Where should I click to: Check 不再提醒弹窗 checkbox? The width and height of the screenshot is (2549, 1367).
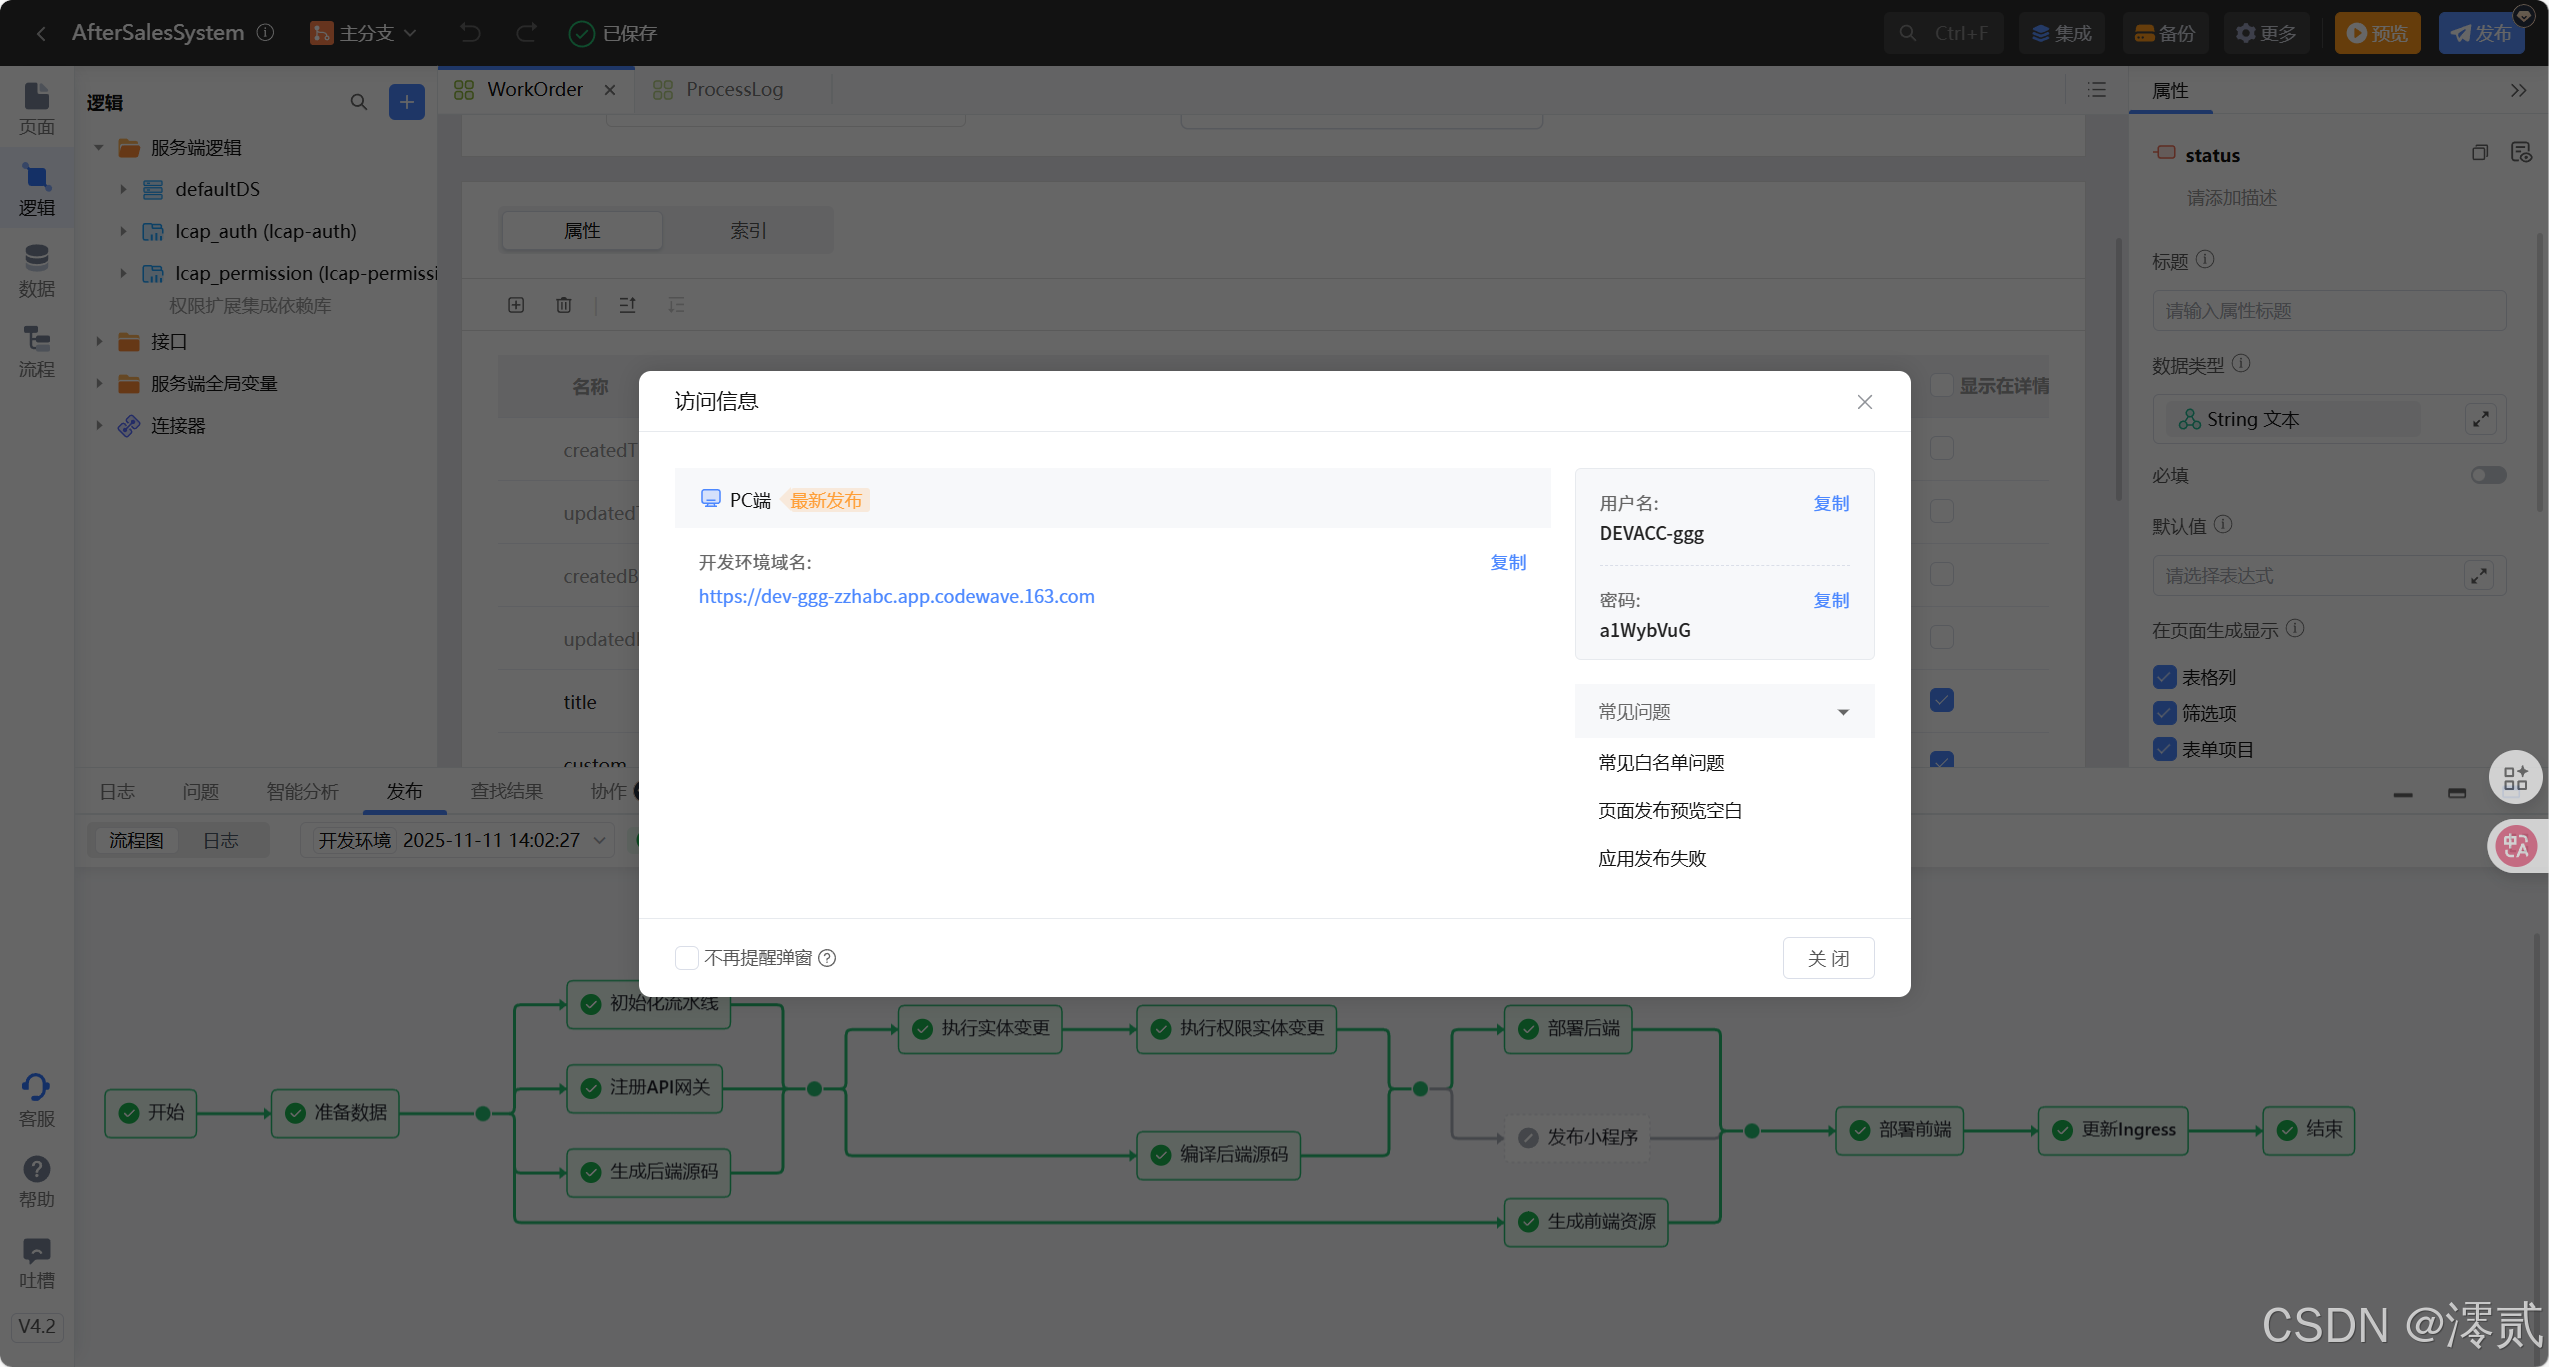coord(687,958)
